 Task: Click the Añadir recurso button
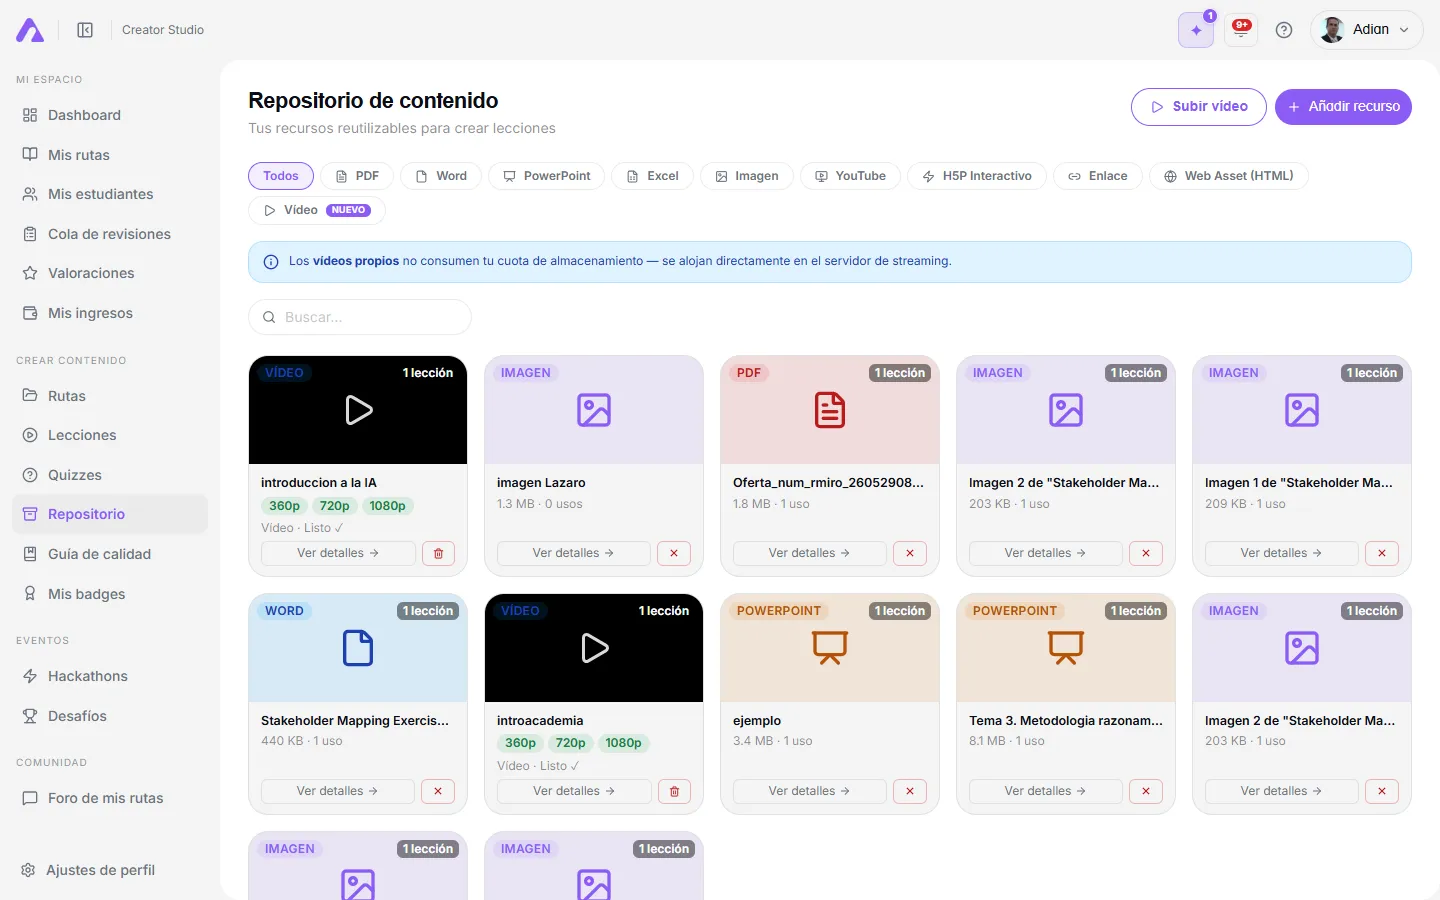(x=1343, y=107)
